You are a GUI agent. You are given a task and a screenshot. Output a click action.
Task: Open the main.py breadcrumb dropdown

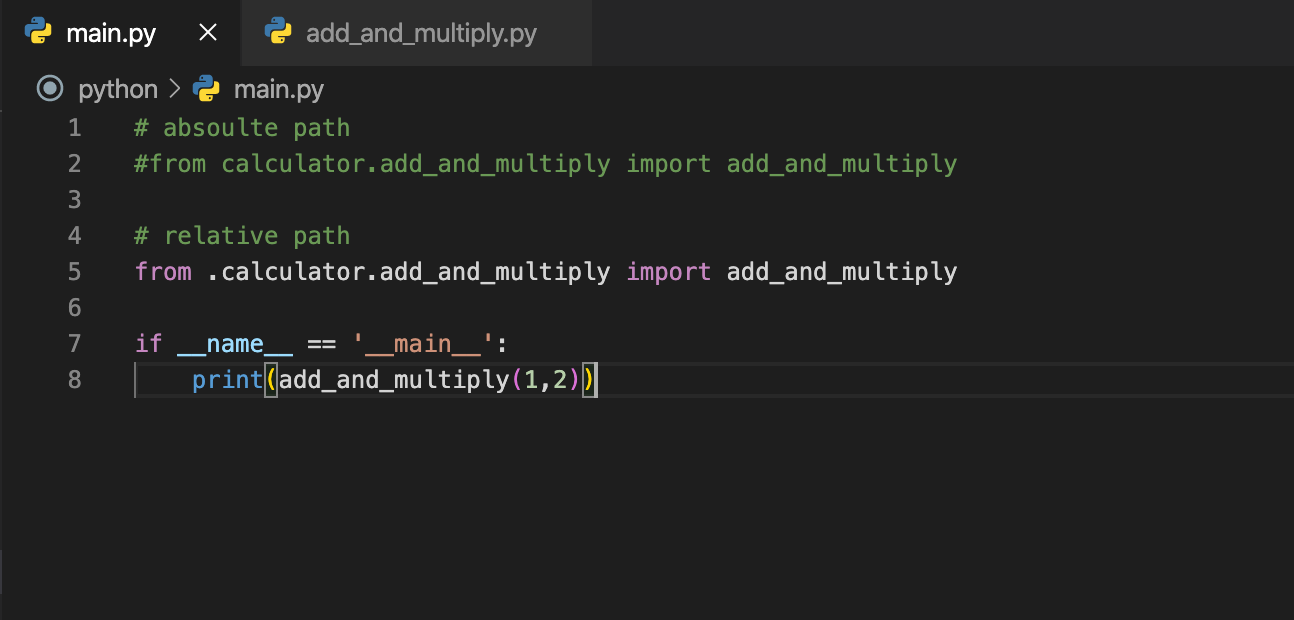(x=278, y=89)
